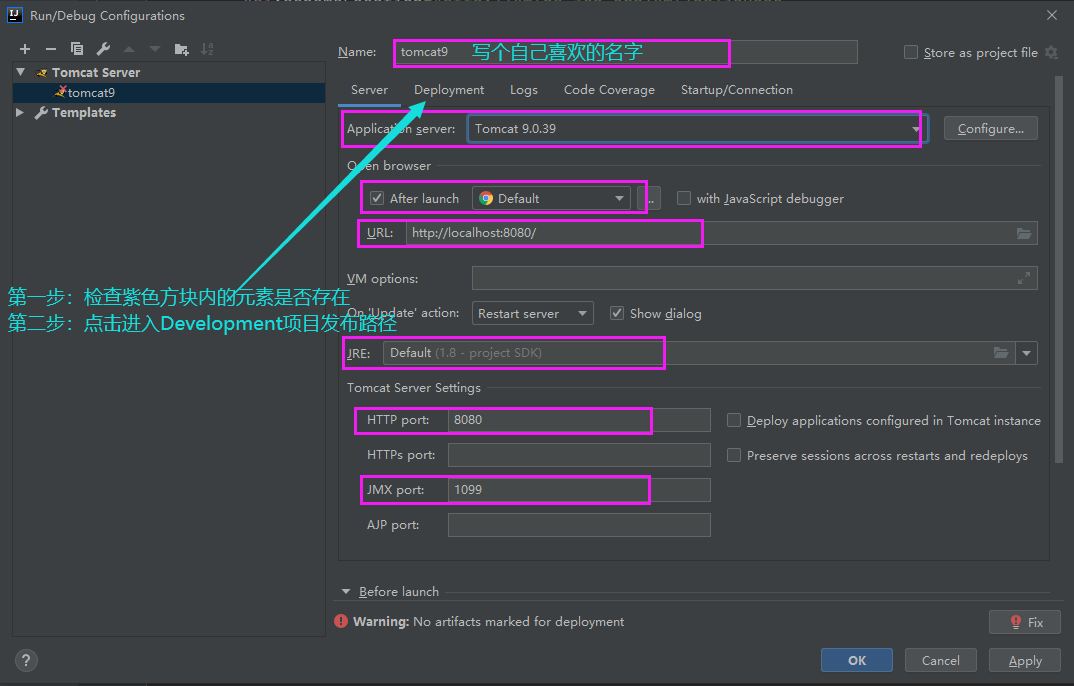1074x686 pixels.
Task: Click the Fix button
Action: pos(1025,622)
